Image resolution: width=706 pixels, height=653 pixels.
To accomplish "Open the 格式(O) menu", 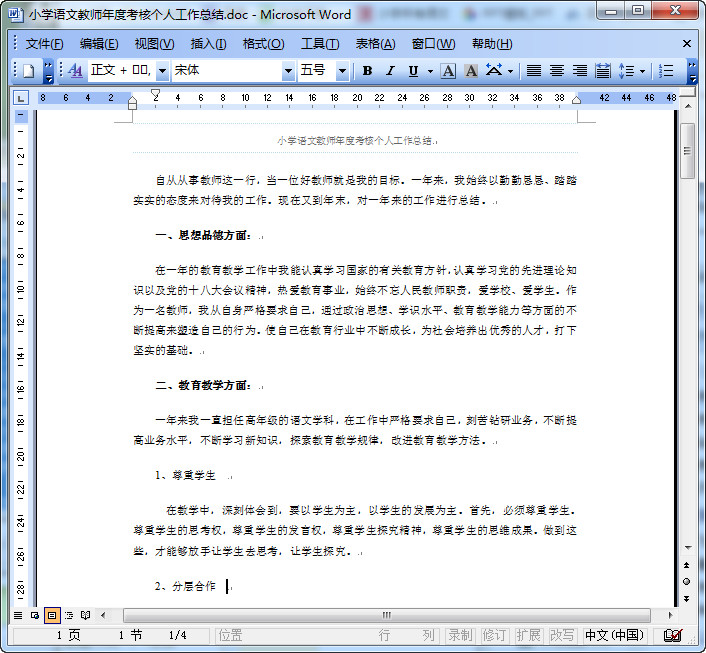I will [263, 44].
